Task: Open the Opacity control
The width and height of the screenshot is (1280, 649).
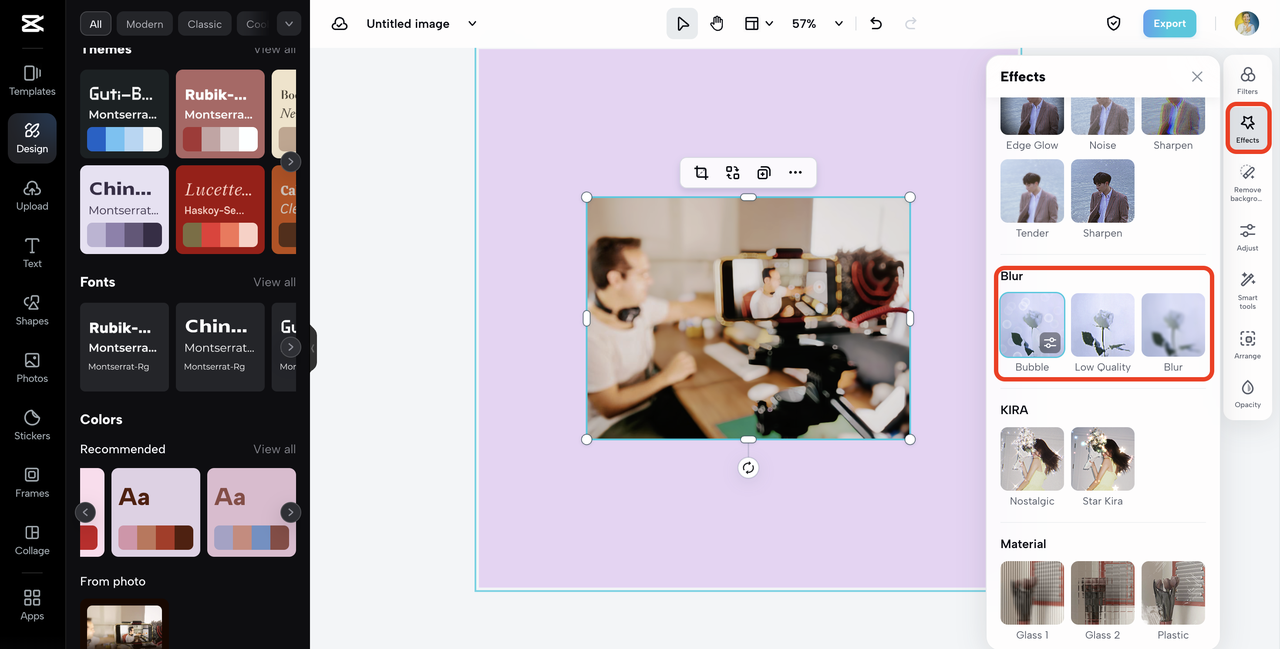Action: coord(1247,393)
